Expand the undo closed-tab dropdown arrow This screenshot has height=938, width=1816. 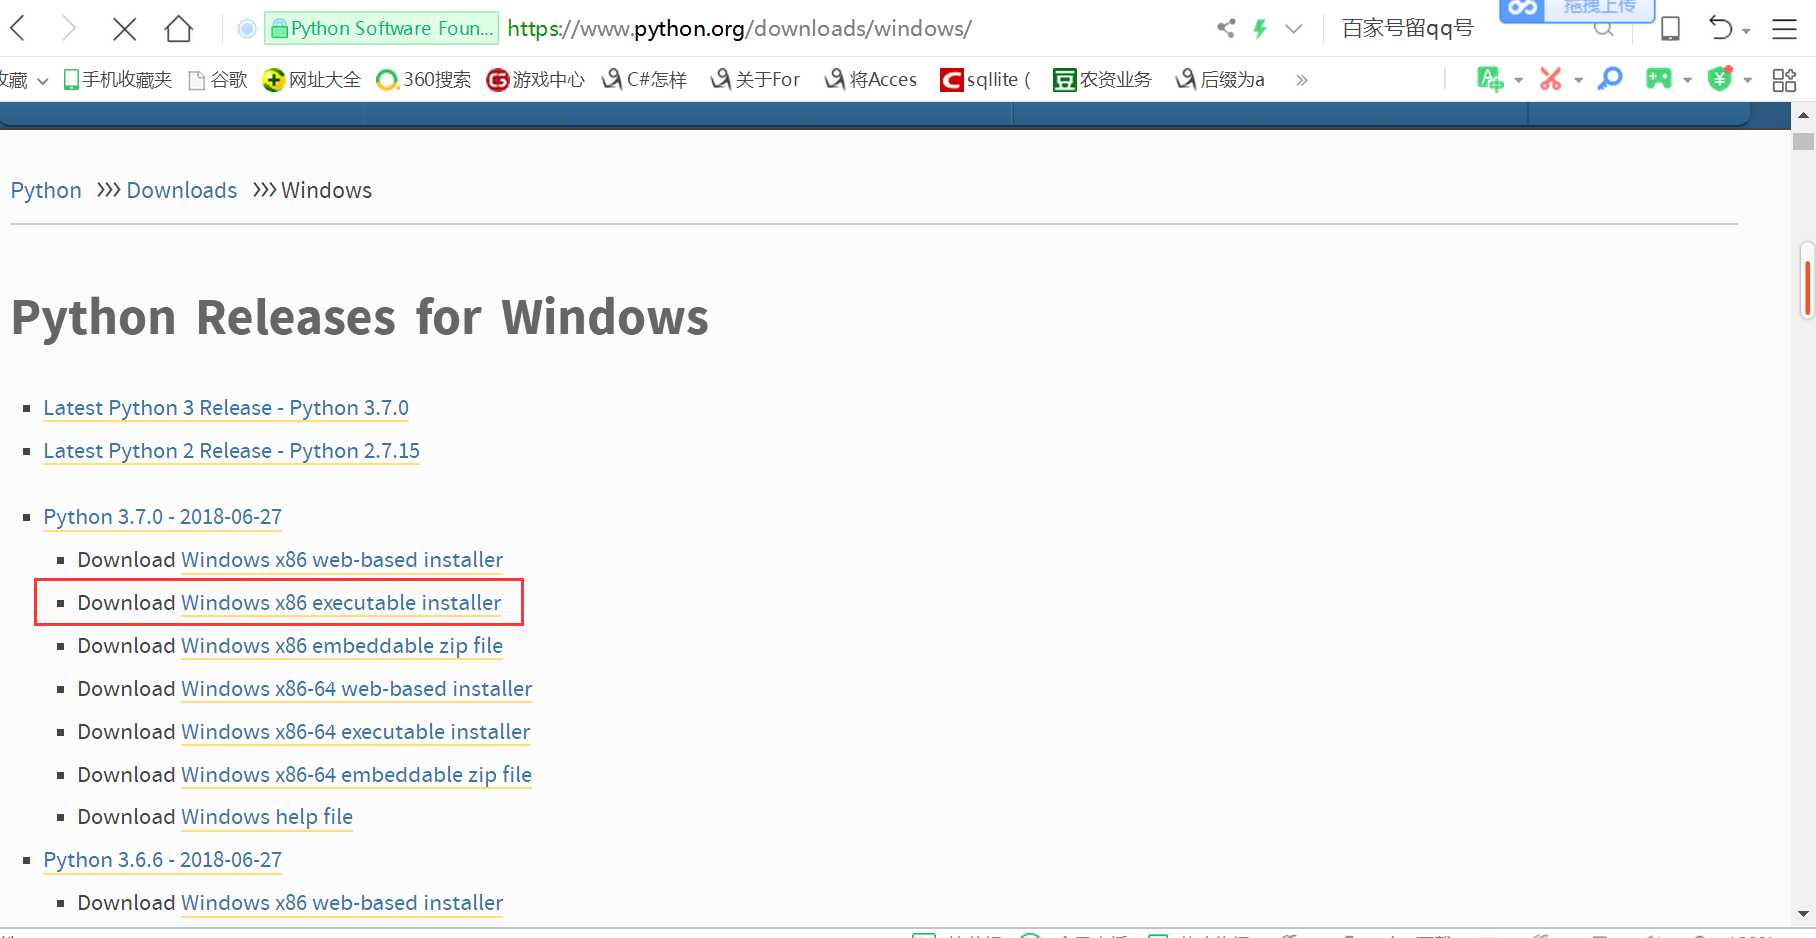1746,31
